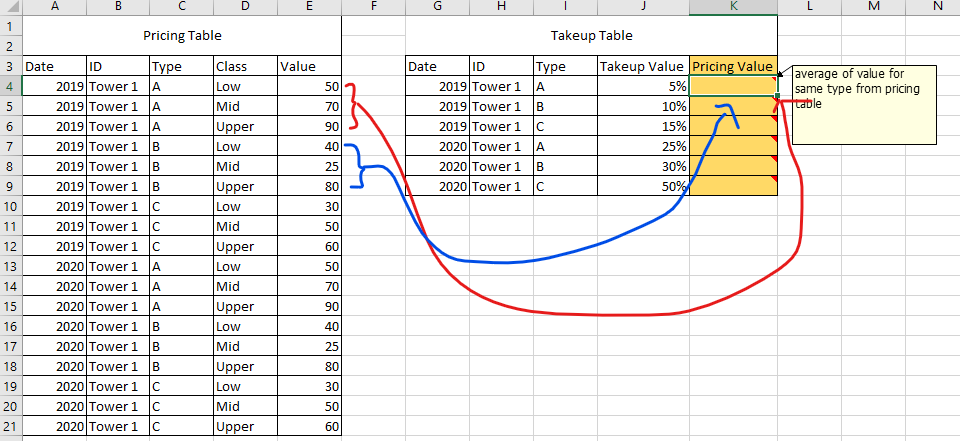
Task: Select row header 7
Action: point(10,146)
